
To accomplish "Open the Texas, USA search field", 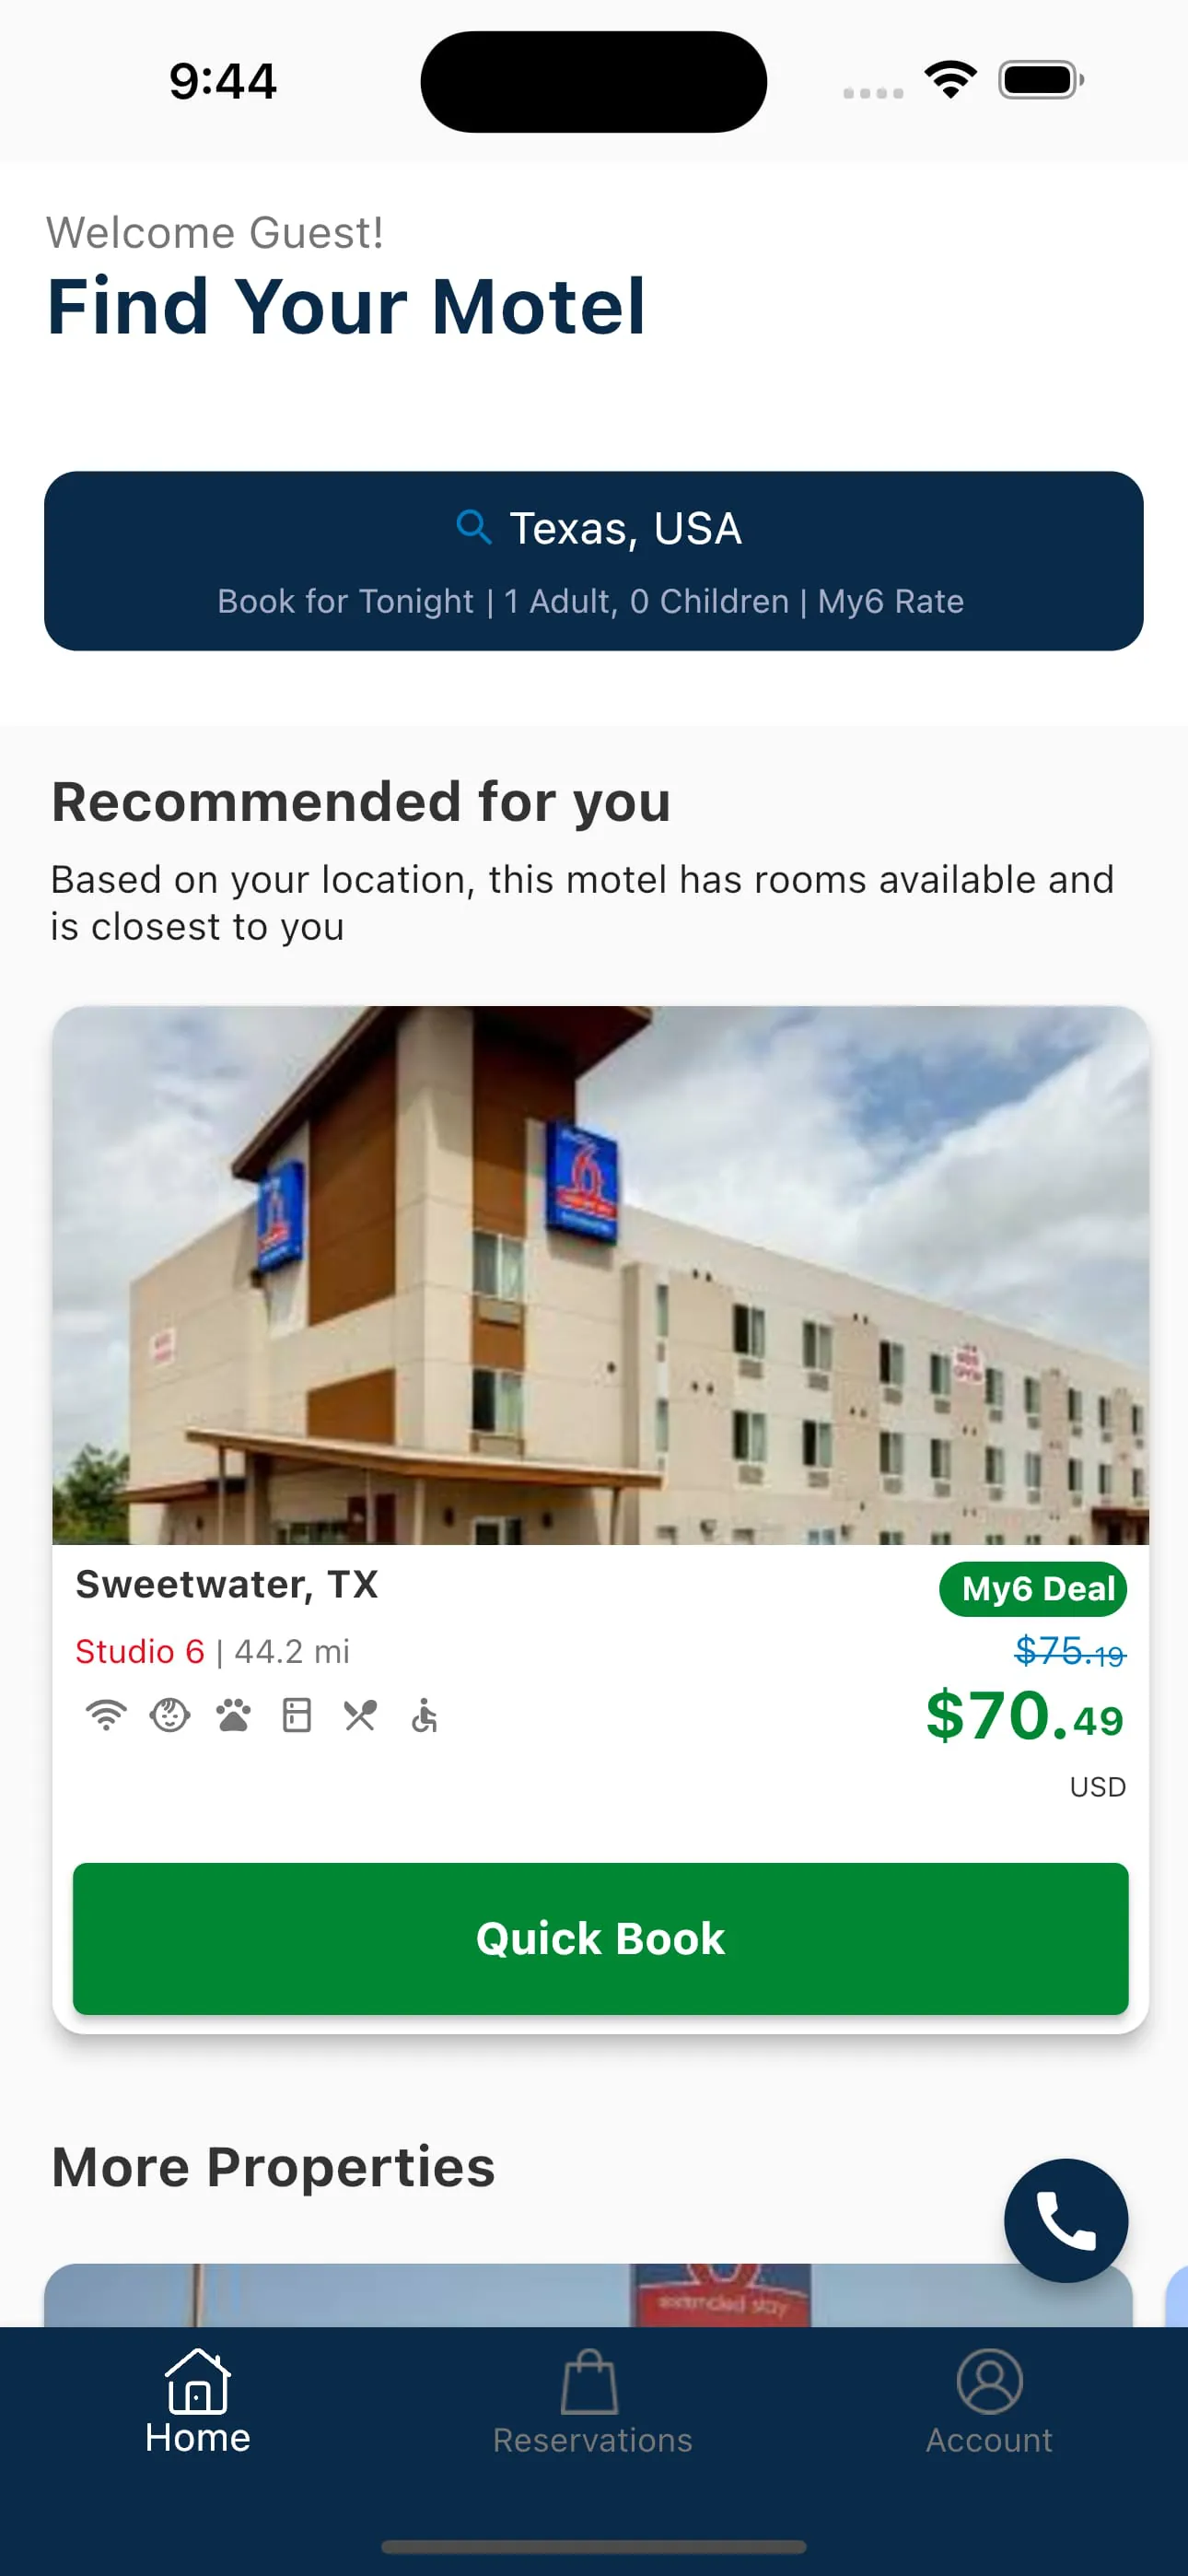I will click(x=625, y=528).
